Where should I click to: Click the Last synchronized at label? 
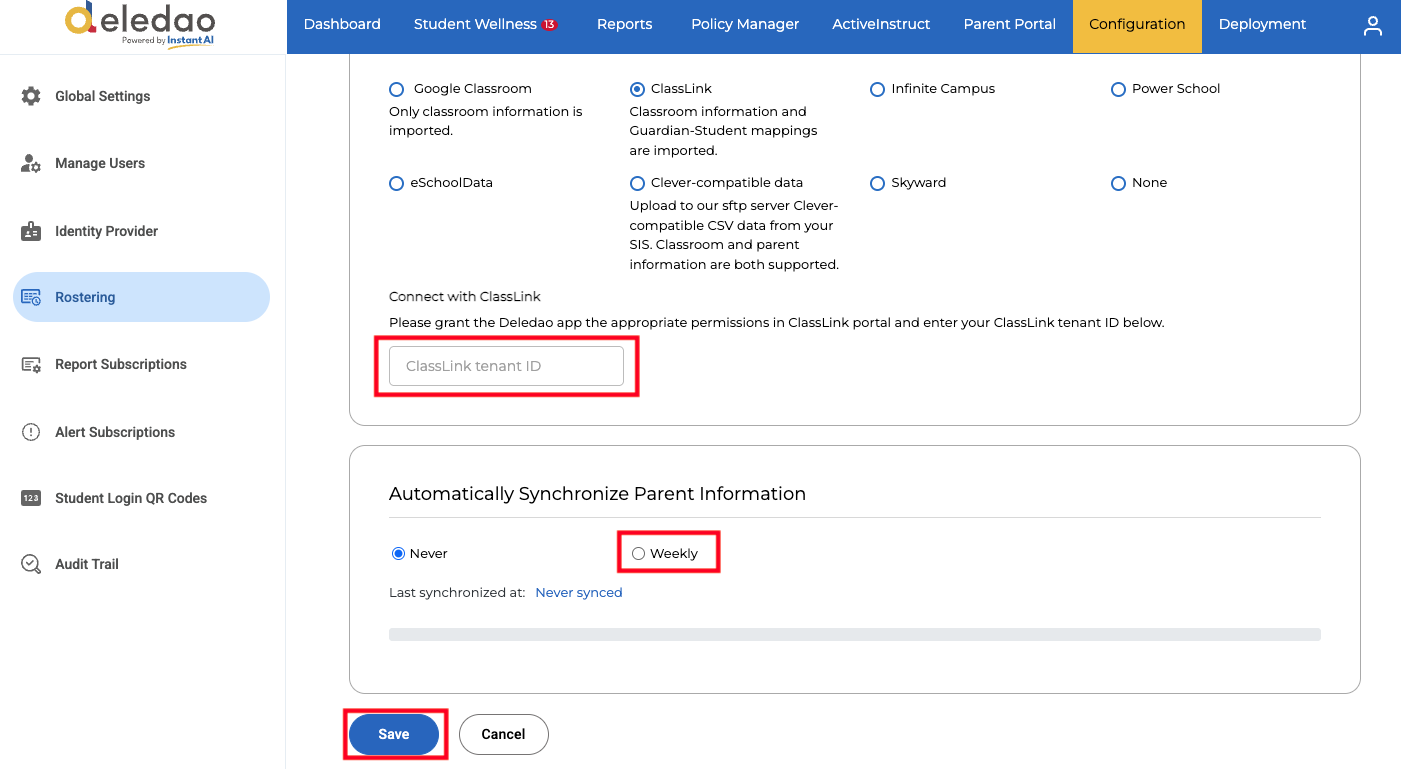(457, 593)
